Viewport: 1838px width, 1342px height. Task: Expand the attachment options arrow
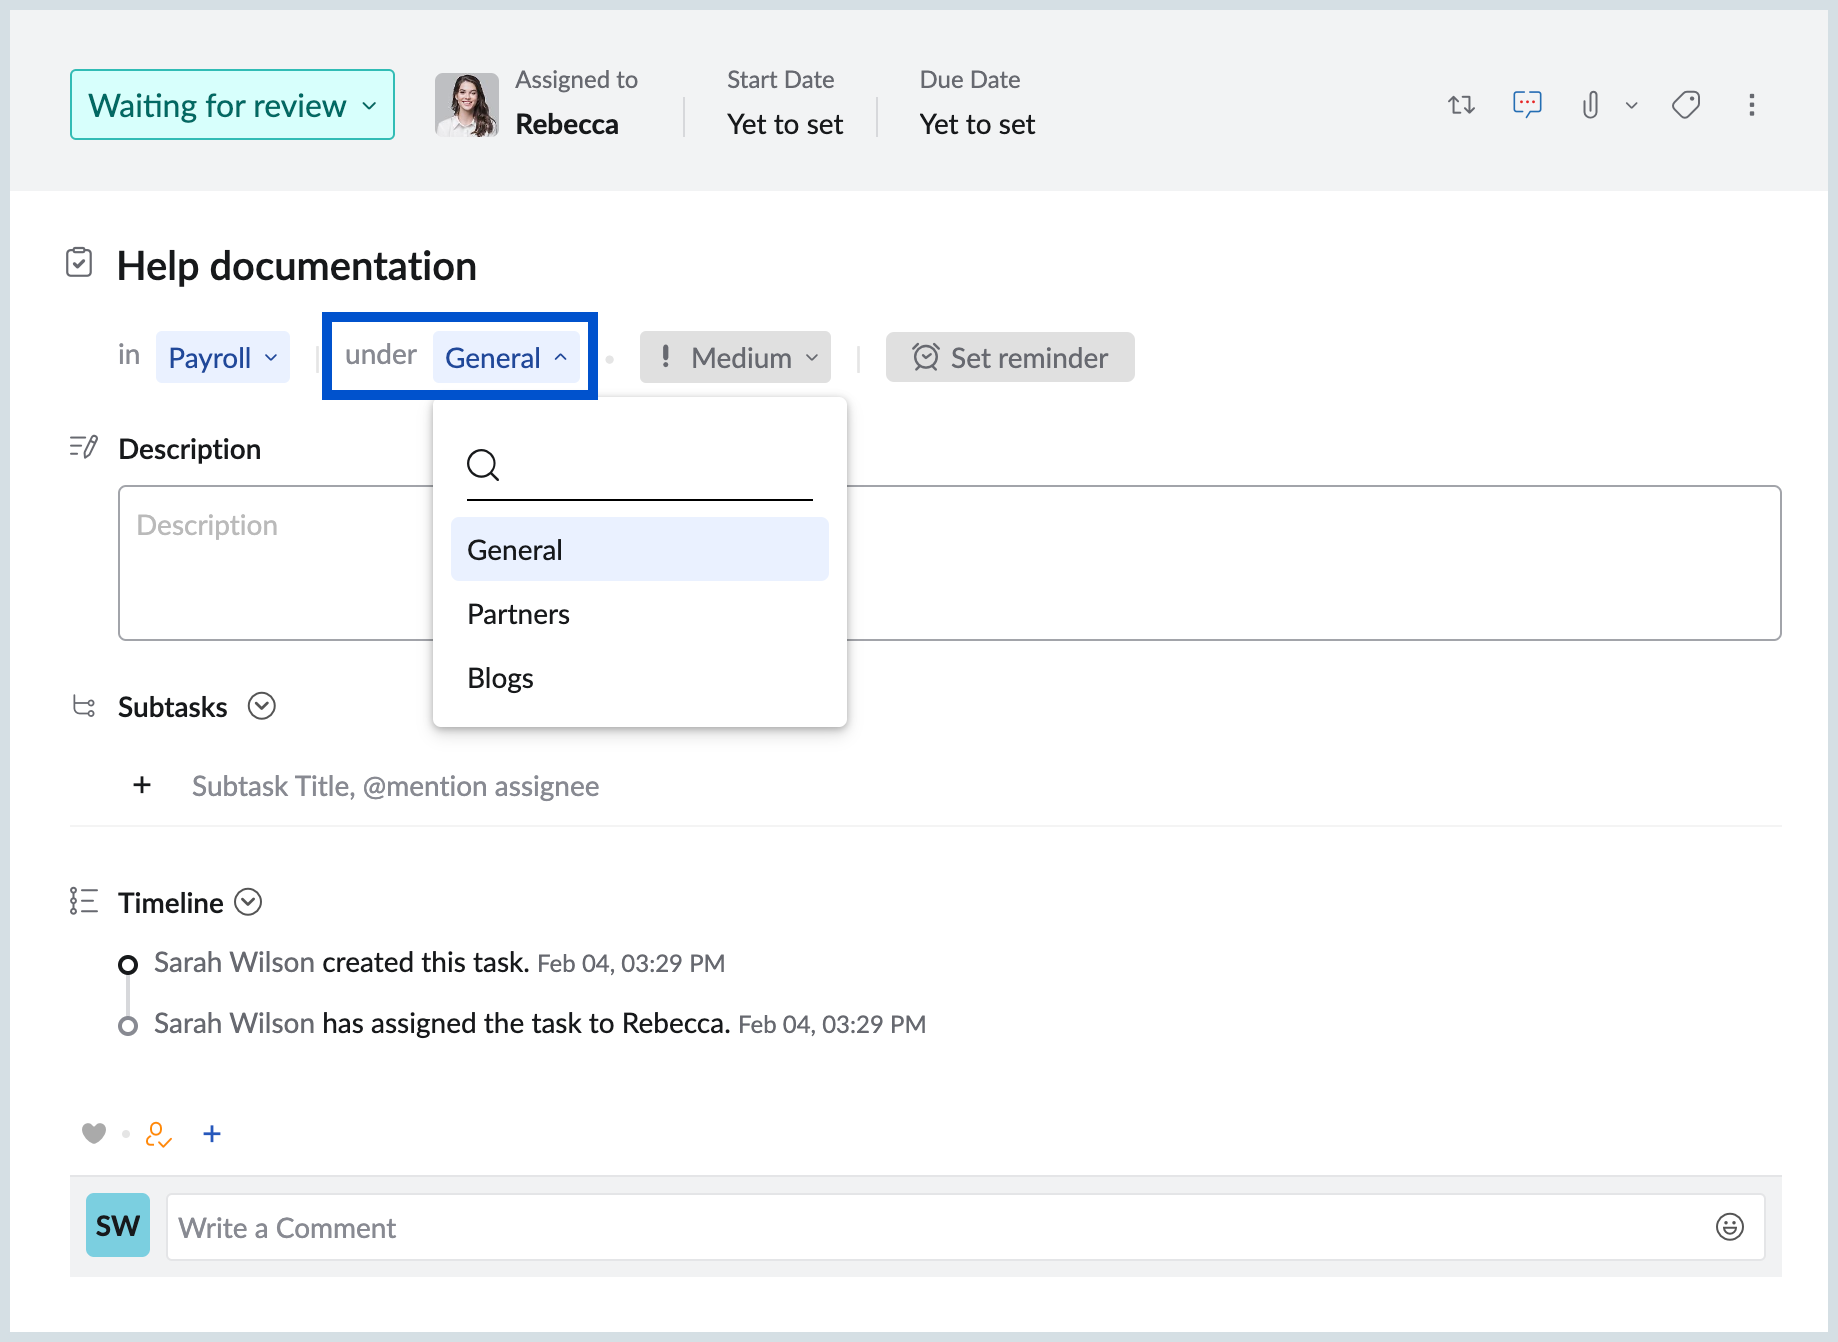(1631, 105)
